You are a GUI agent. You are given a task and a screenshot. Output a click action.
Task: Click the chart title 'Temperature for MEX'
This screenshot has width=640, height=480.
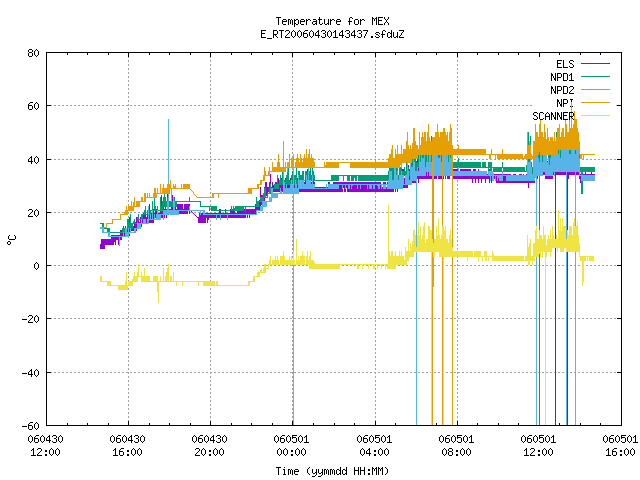tap(332, 21)
